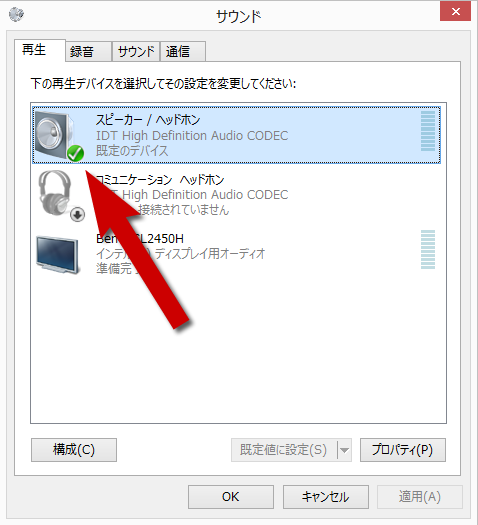Click the down-arrow unplugged badge on headphones
This screenshot has height=525, width=478.
pyautogui.click(x=77, y=215)
